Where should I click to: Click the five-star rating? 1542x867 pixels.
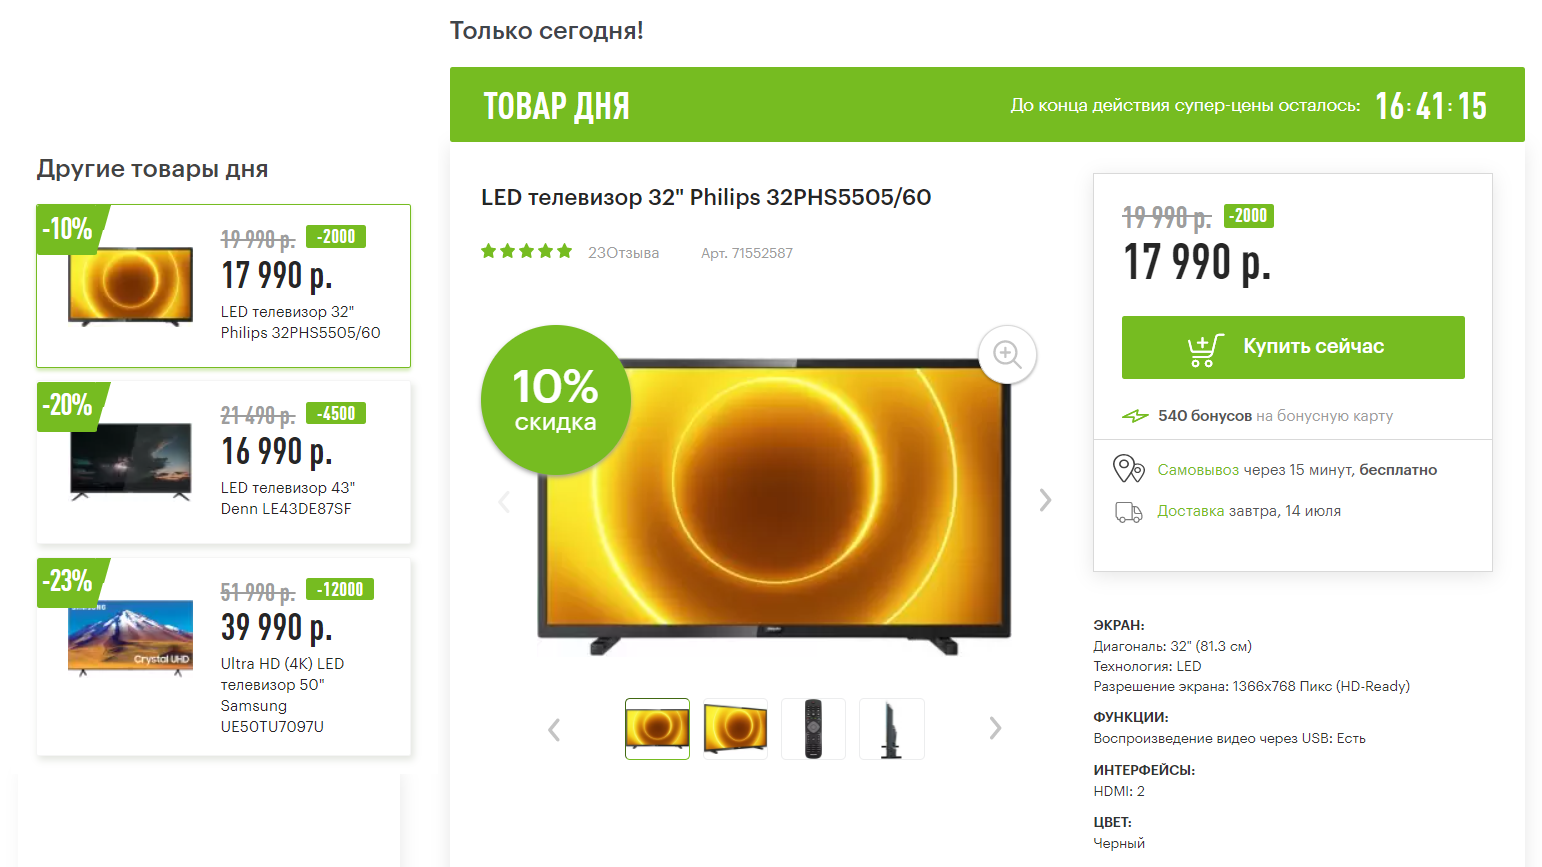(527, 251)
